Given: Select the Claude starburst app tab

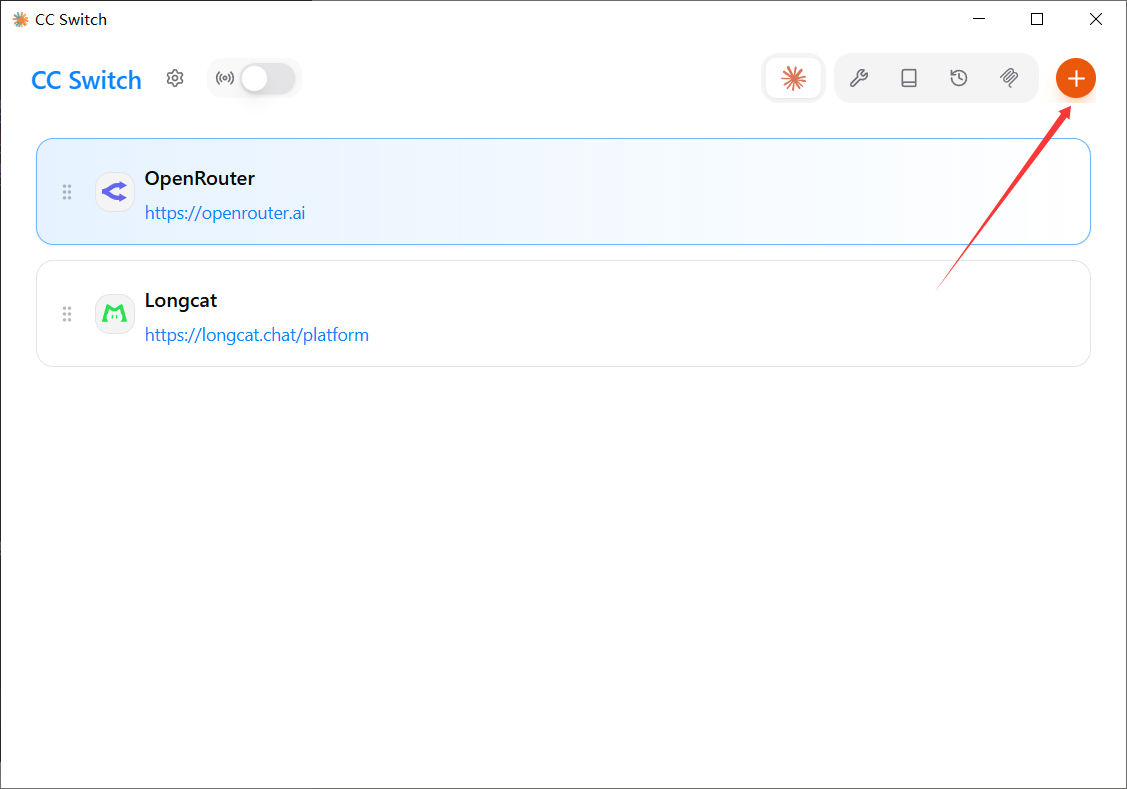Looking at the screenshot, I should click(x=794, y=78).
